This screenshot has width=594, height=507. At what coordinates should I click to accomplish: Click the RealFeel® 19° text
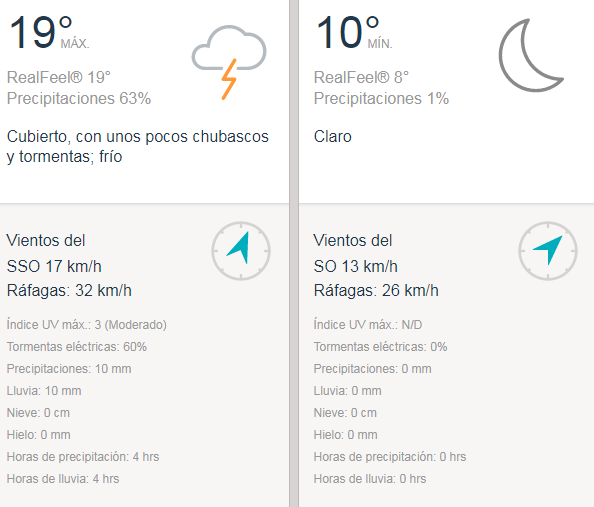(x=59, y=77)
